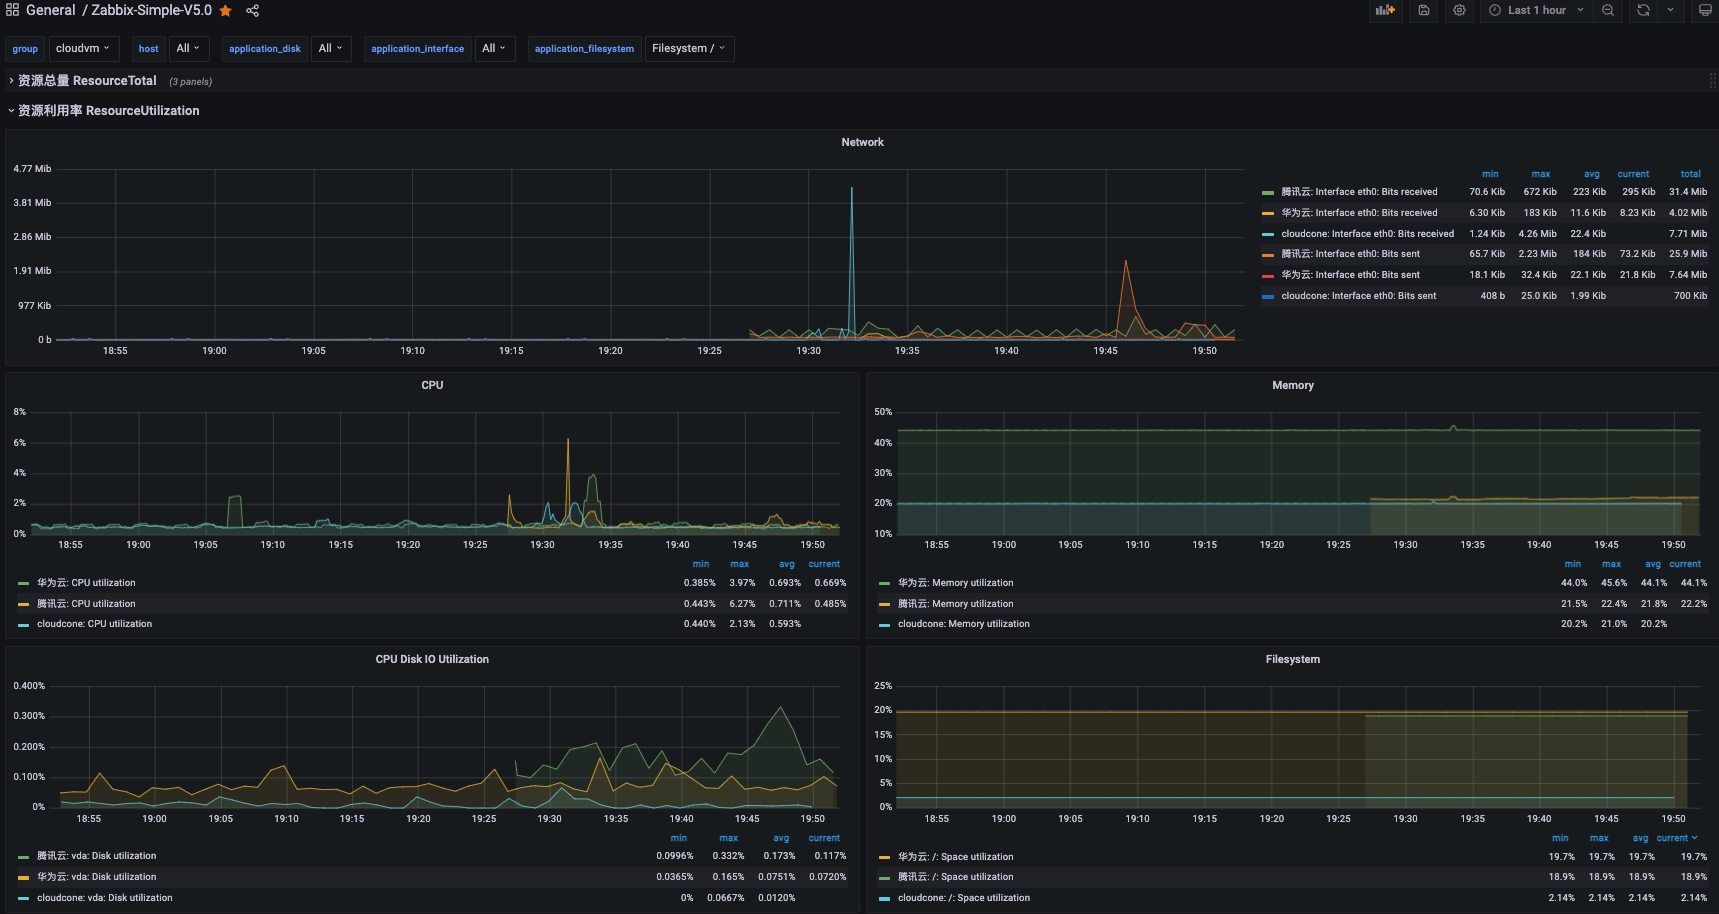
Task: Click the Zabbix-Simple-V5.0 dashboard title
Action: (x=151, y=10)
